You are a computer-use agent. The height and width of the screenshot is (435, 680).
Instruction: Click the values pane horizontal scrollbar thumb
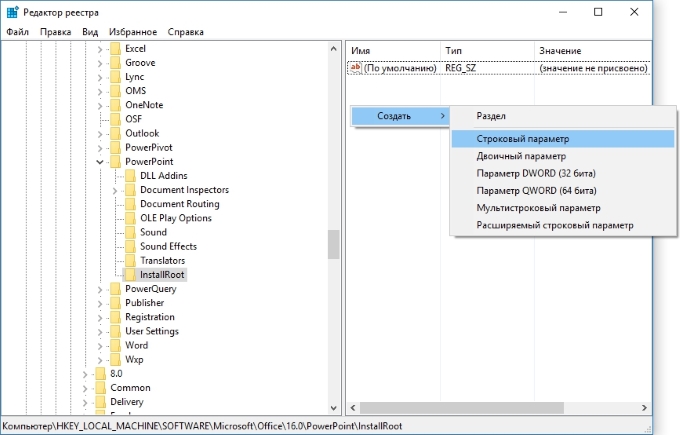(462, 408)
